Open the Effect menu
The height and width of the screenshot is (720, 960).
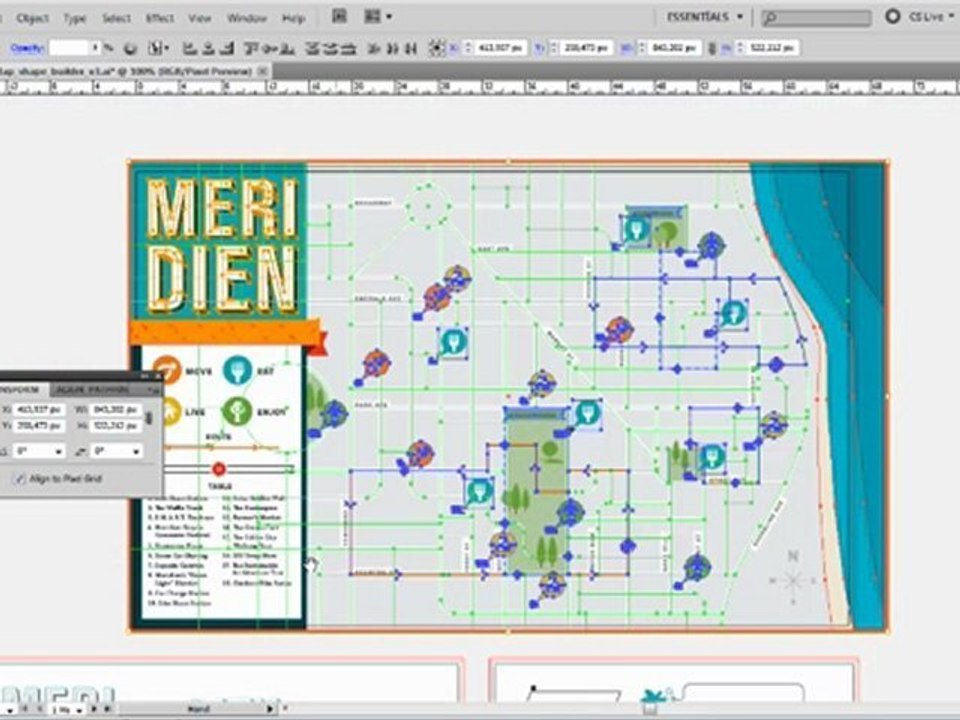tap(159, 18)
